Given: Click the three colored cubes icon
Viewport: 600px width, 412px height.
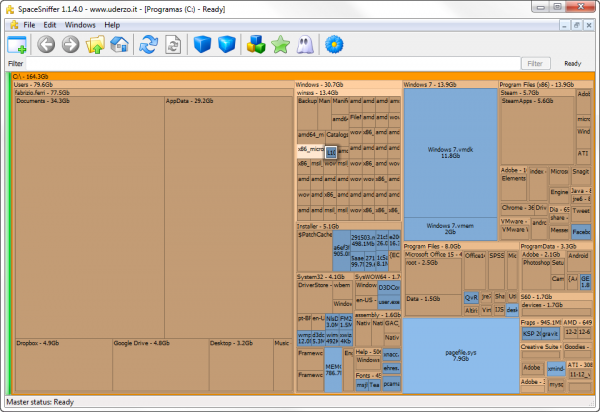Looking at the screenshot, I should 256,44.
